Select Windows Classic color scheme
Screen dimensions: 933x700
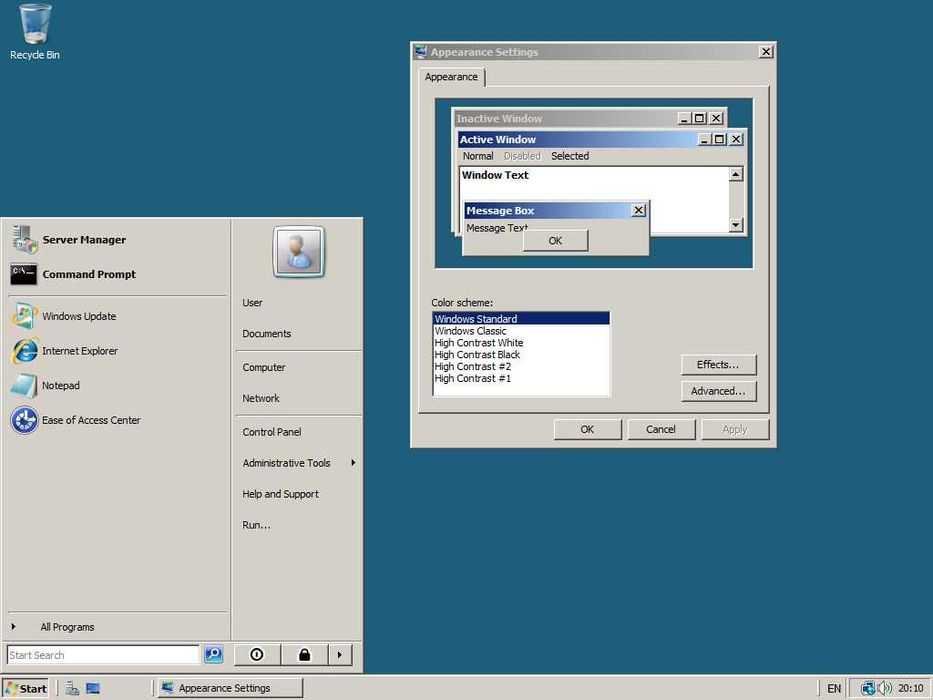point(521,330)
